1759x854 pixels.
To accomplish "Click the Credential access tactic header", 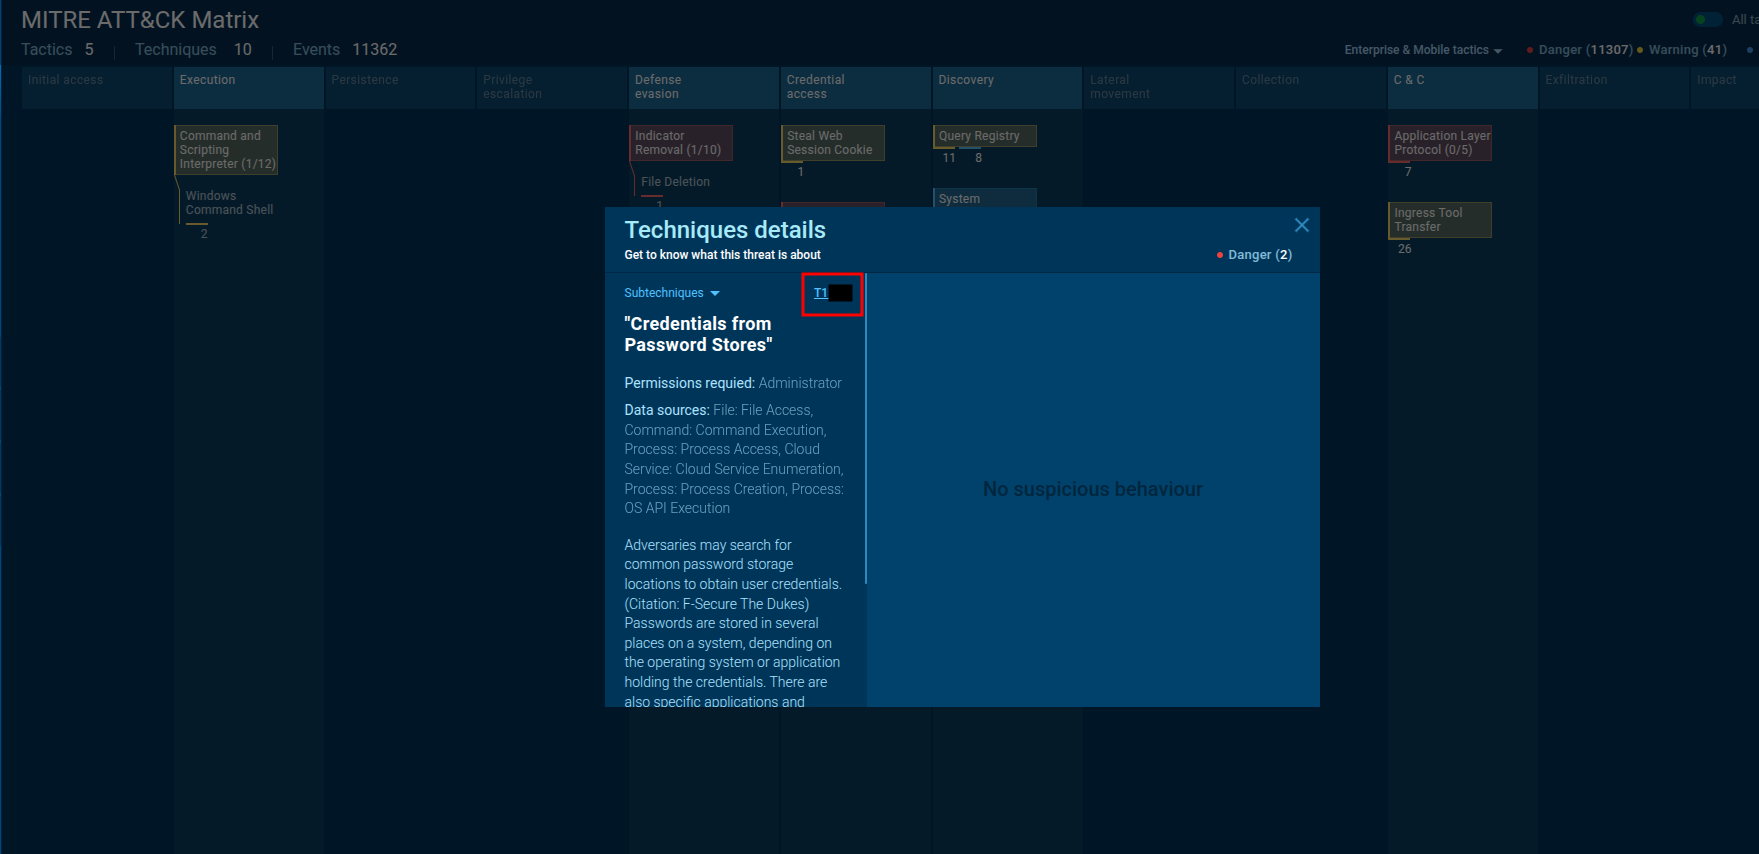I will [855, 88].
